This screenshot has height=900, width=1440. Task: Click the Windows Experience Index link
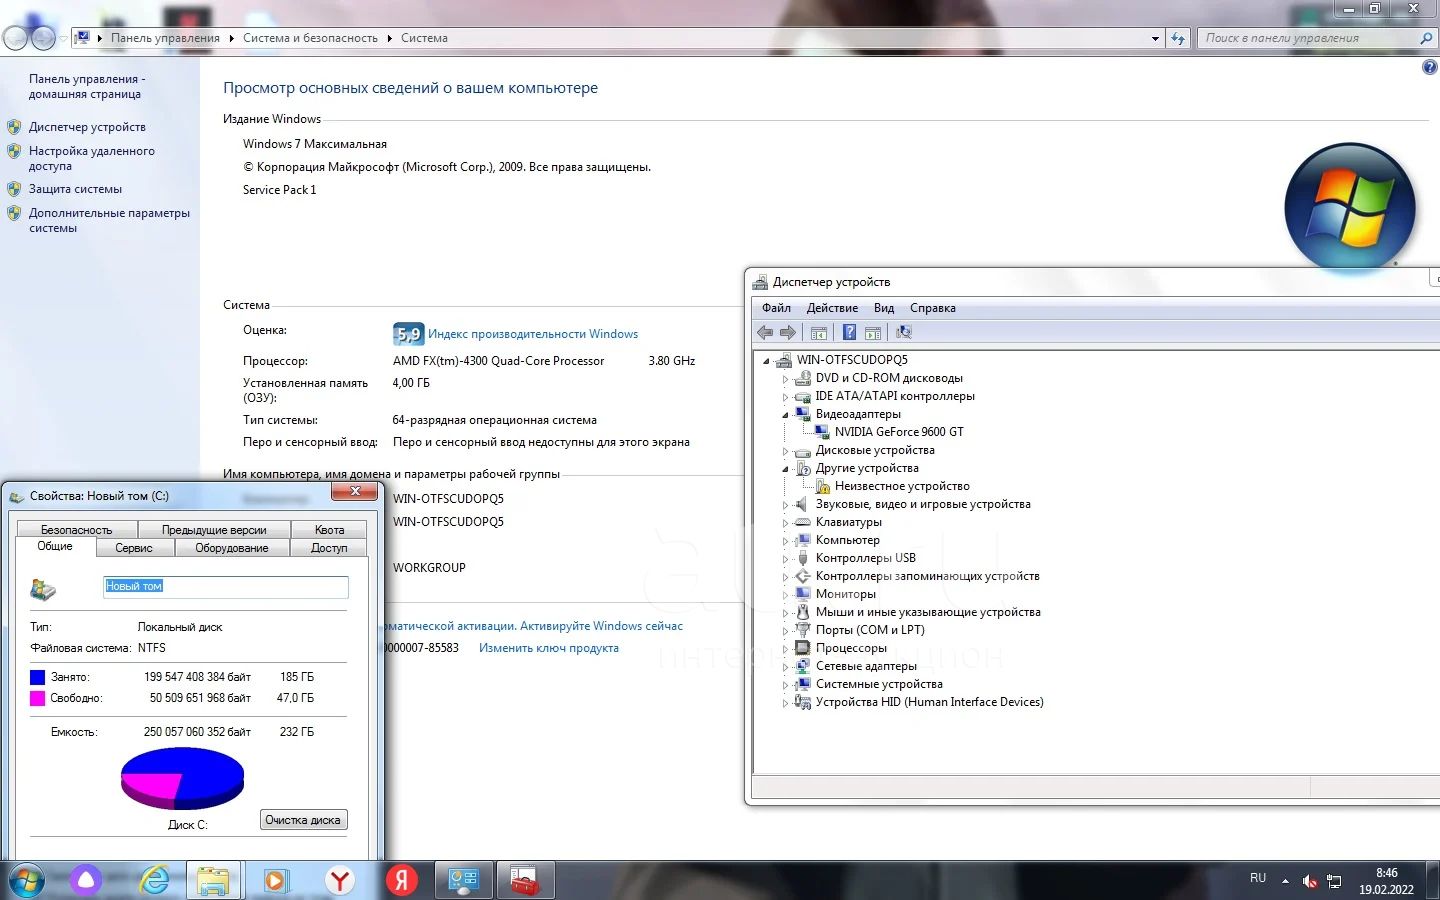[532, 334]
